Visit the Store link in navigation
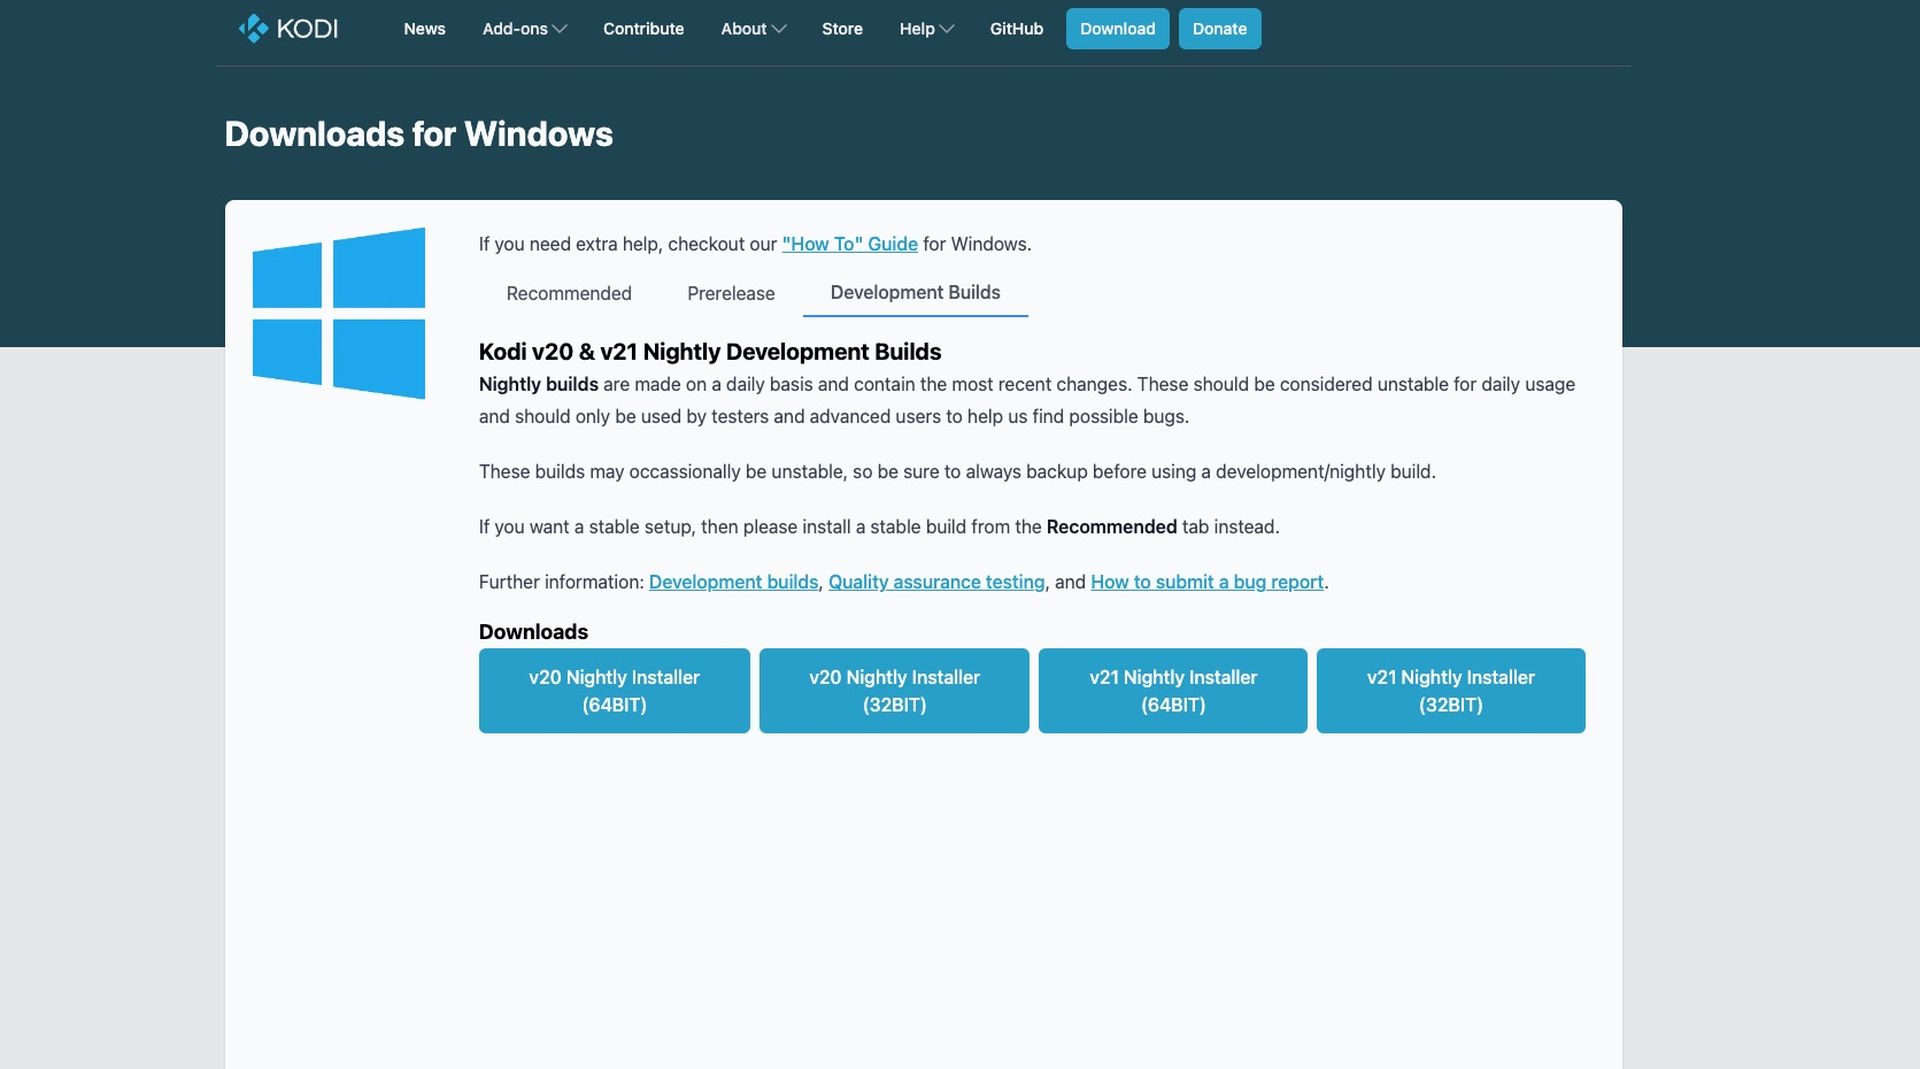 842,29
